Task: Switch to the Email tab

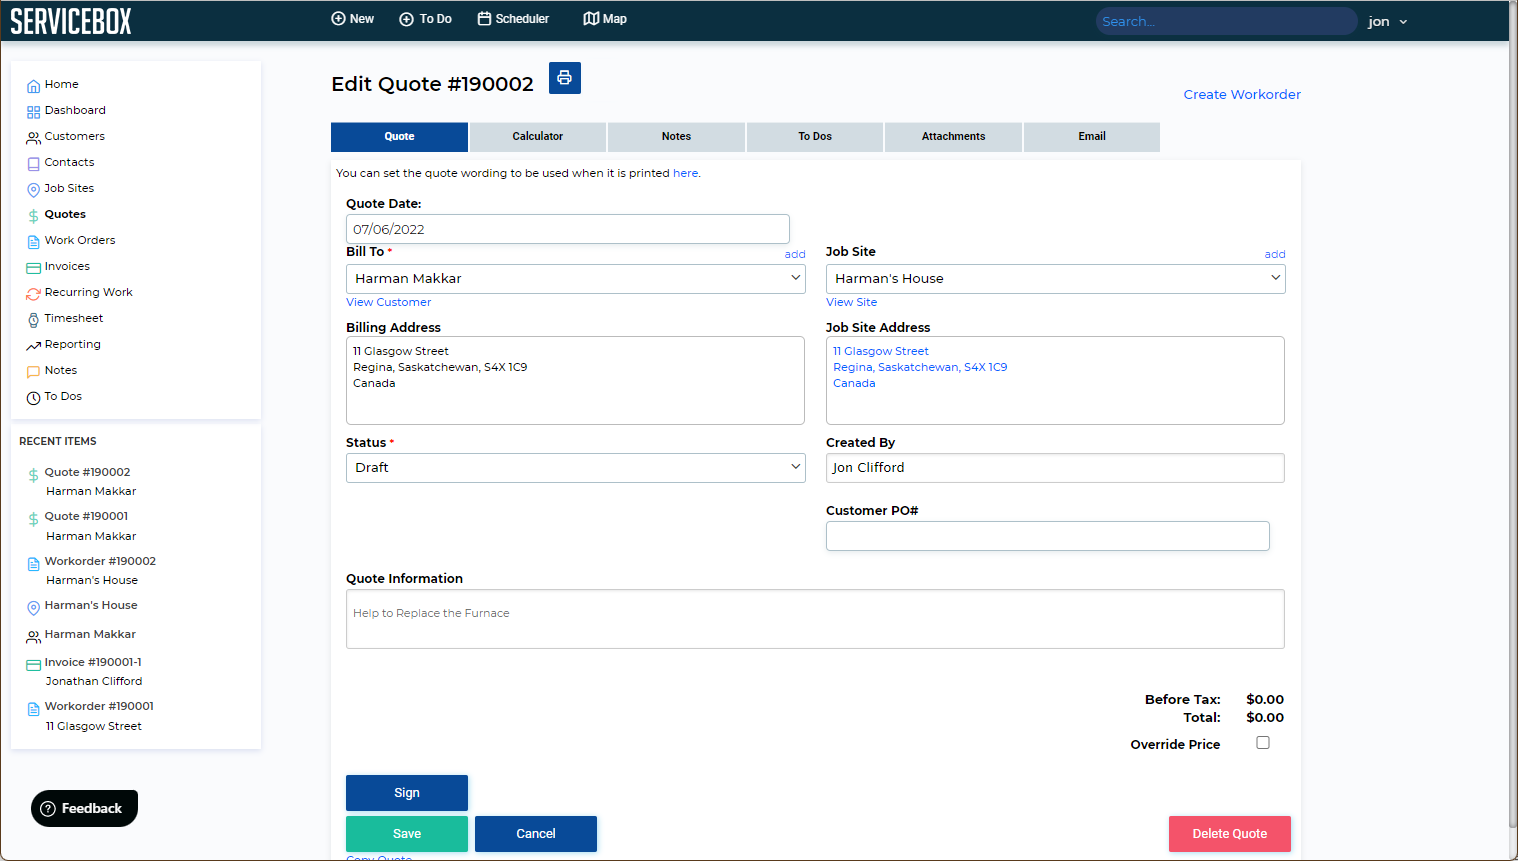Action: click(x=1092, y=137)
